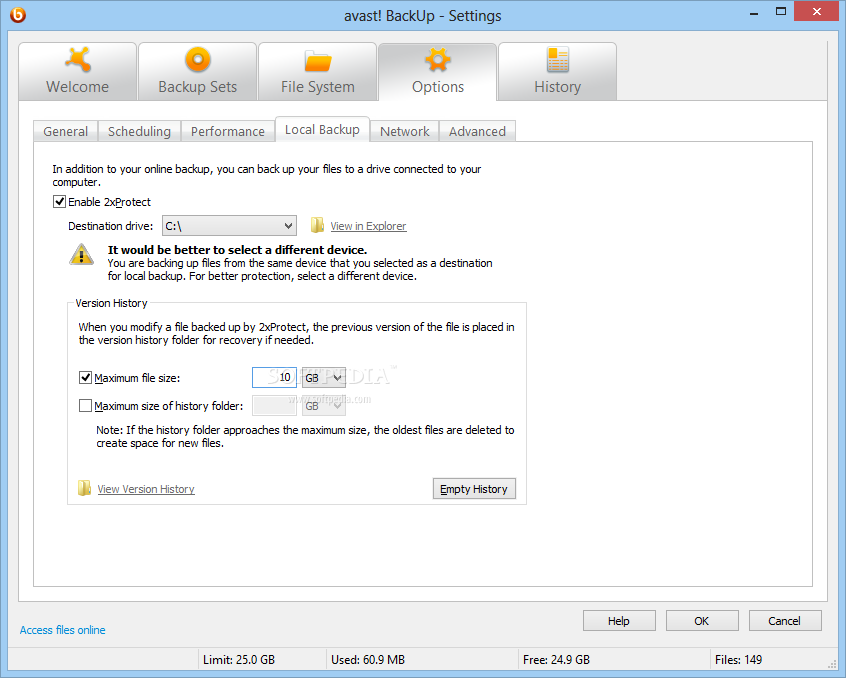Viewport: 846px width, 678px height.
Task: Click the avast BackUp logo in title bar
Action: [x=18, y=15]
